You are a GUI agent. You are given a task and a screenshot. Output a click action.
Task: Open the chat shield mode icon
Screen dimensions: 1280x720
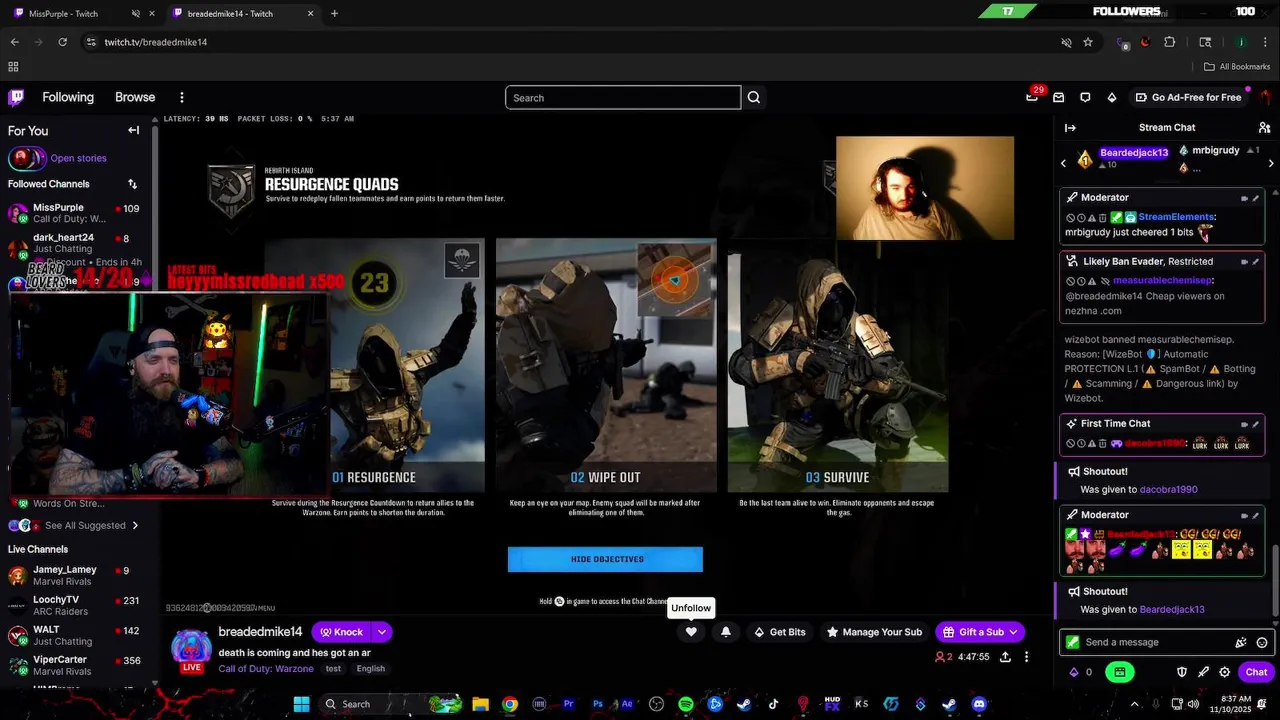(1181, 672)
